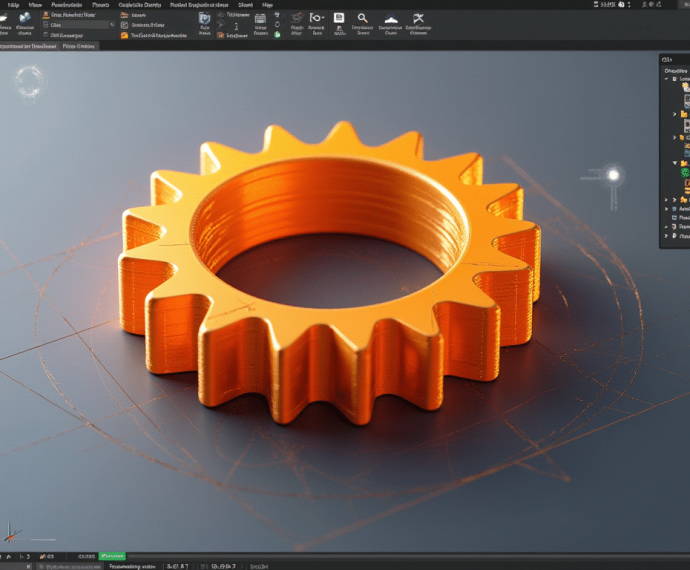Click the orbit ring widget at viewport top-left
Screen dimensions: 690x570
tap(29, 80)
